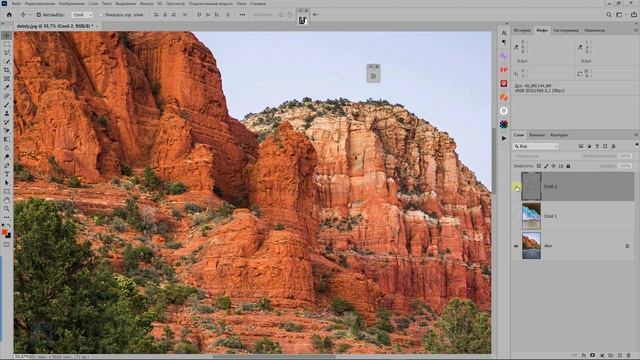The height and width of the screenshot is (360, 640).
Task: Select the Gradient tool
Action: click(7, 139)
